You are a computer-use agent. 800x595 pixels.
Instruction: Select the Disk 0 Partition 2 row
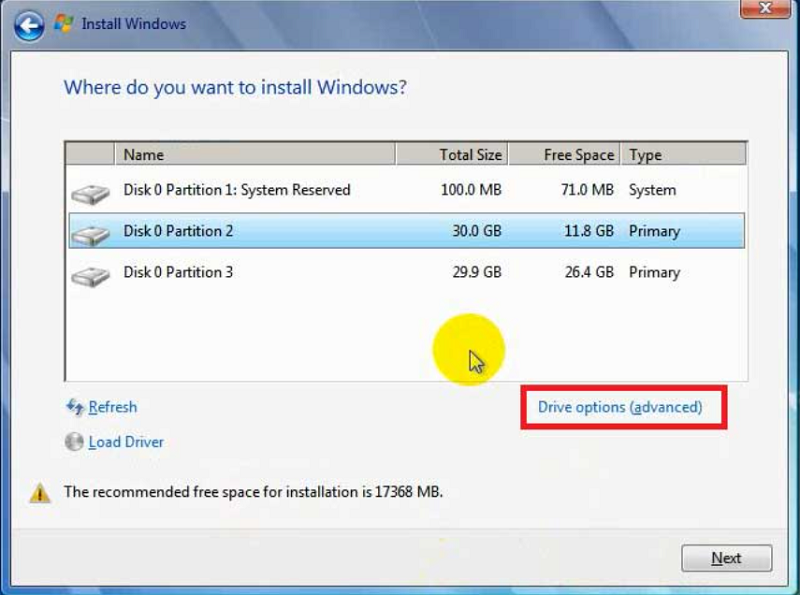click(179, 231)
